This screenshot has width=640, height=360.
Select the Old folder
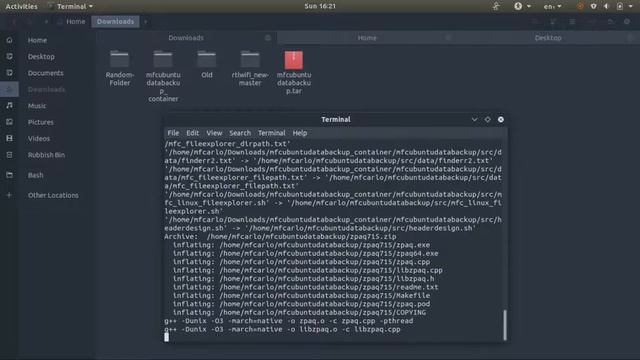(207, 60)
